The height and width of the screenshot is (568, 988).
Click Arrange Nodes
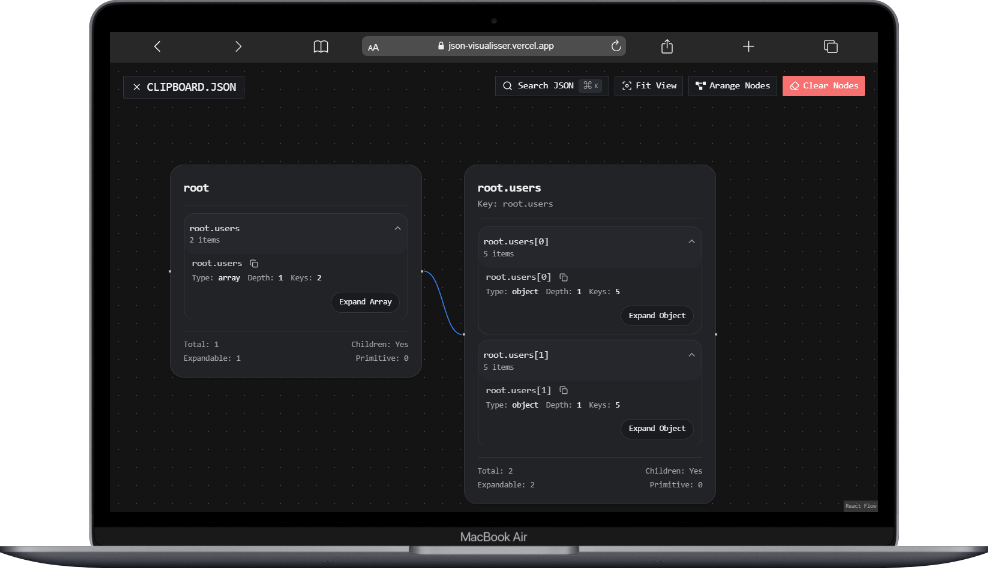point(733,86)
